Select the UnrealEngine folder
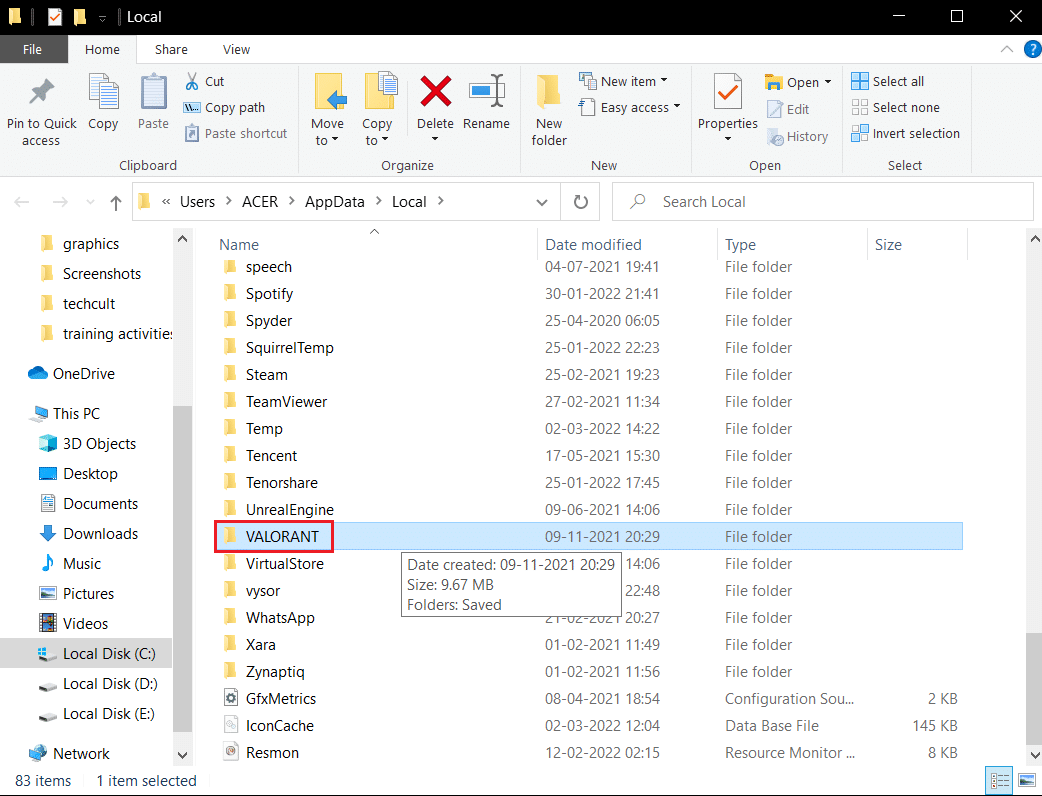 coord(290,510)
